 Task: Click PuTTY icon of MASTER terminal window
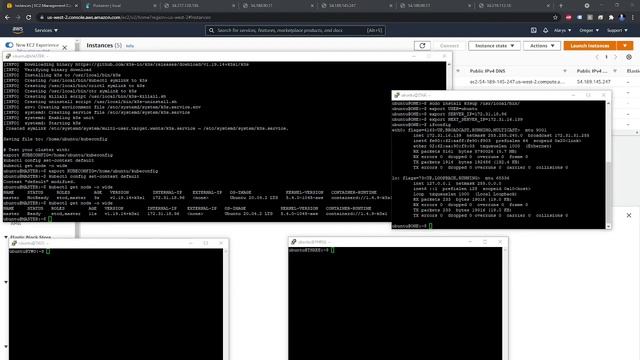click(8, 56)
